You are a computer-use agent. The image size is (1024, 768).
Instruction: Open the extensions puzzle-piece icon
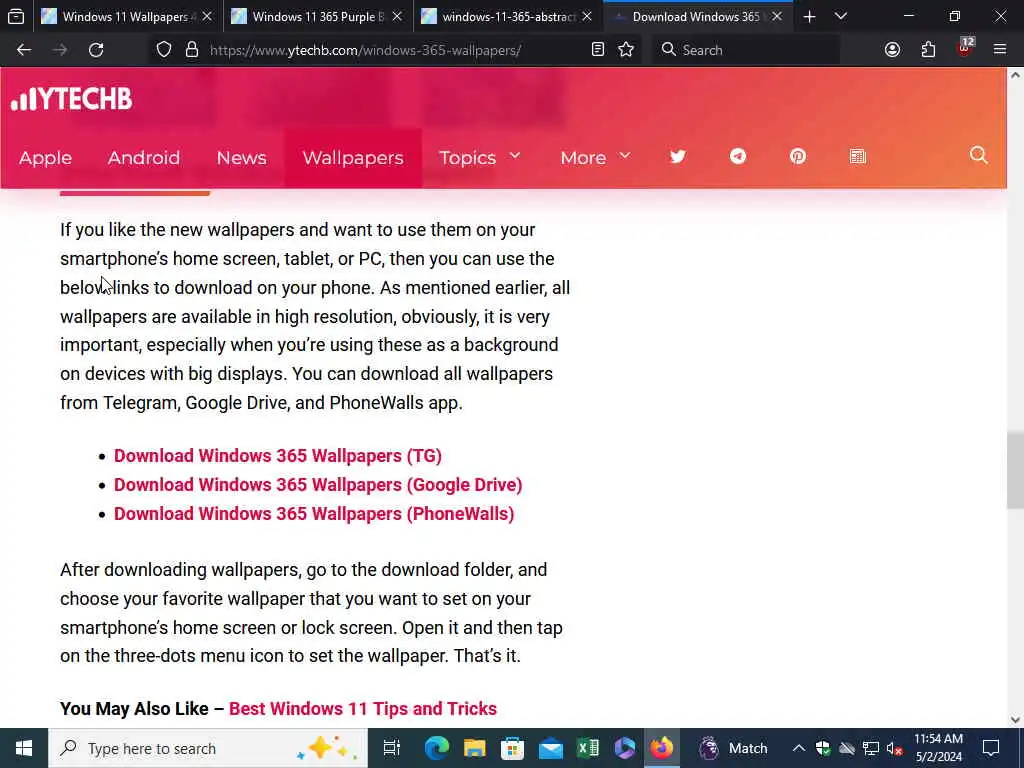928,50
